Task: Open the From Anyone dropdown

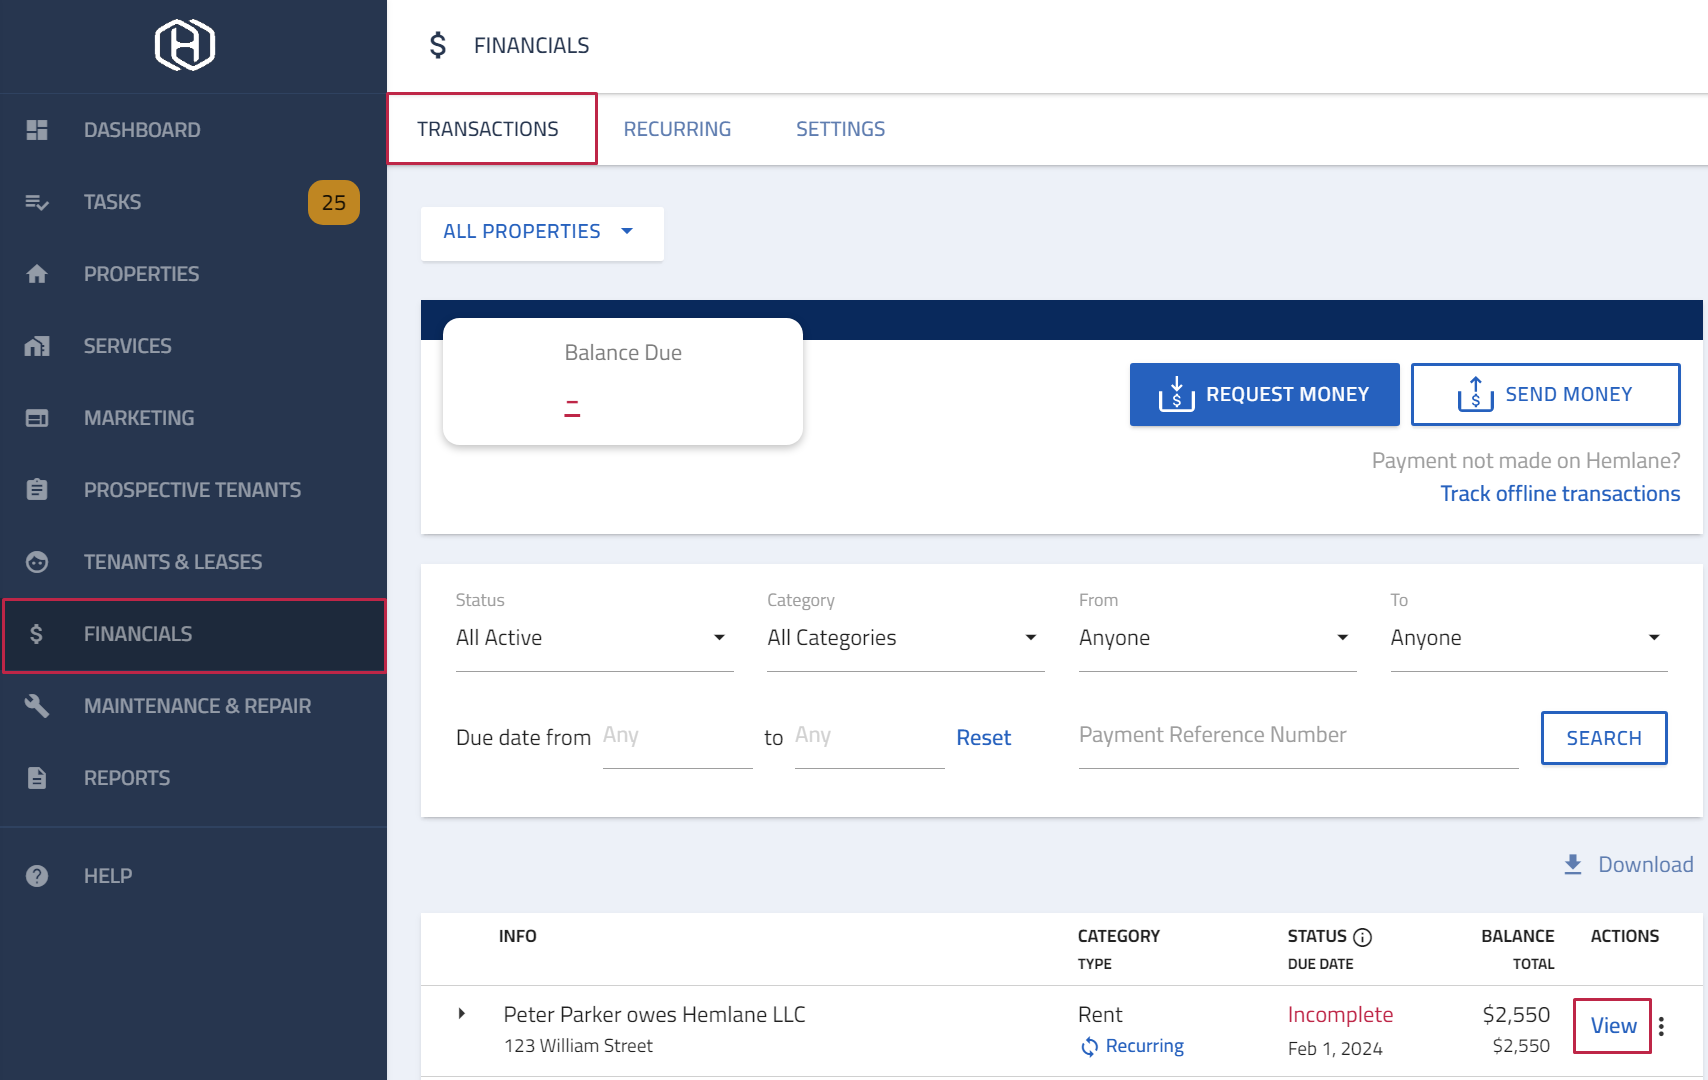Action: point(1217,638)
